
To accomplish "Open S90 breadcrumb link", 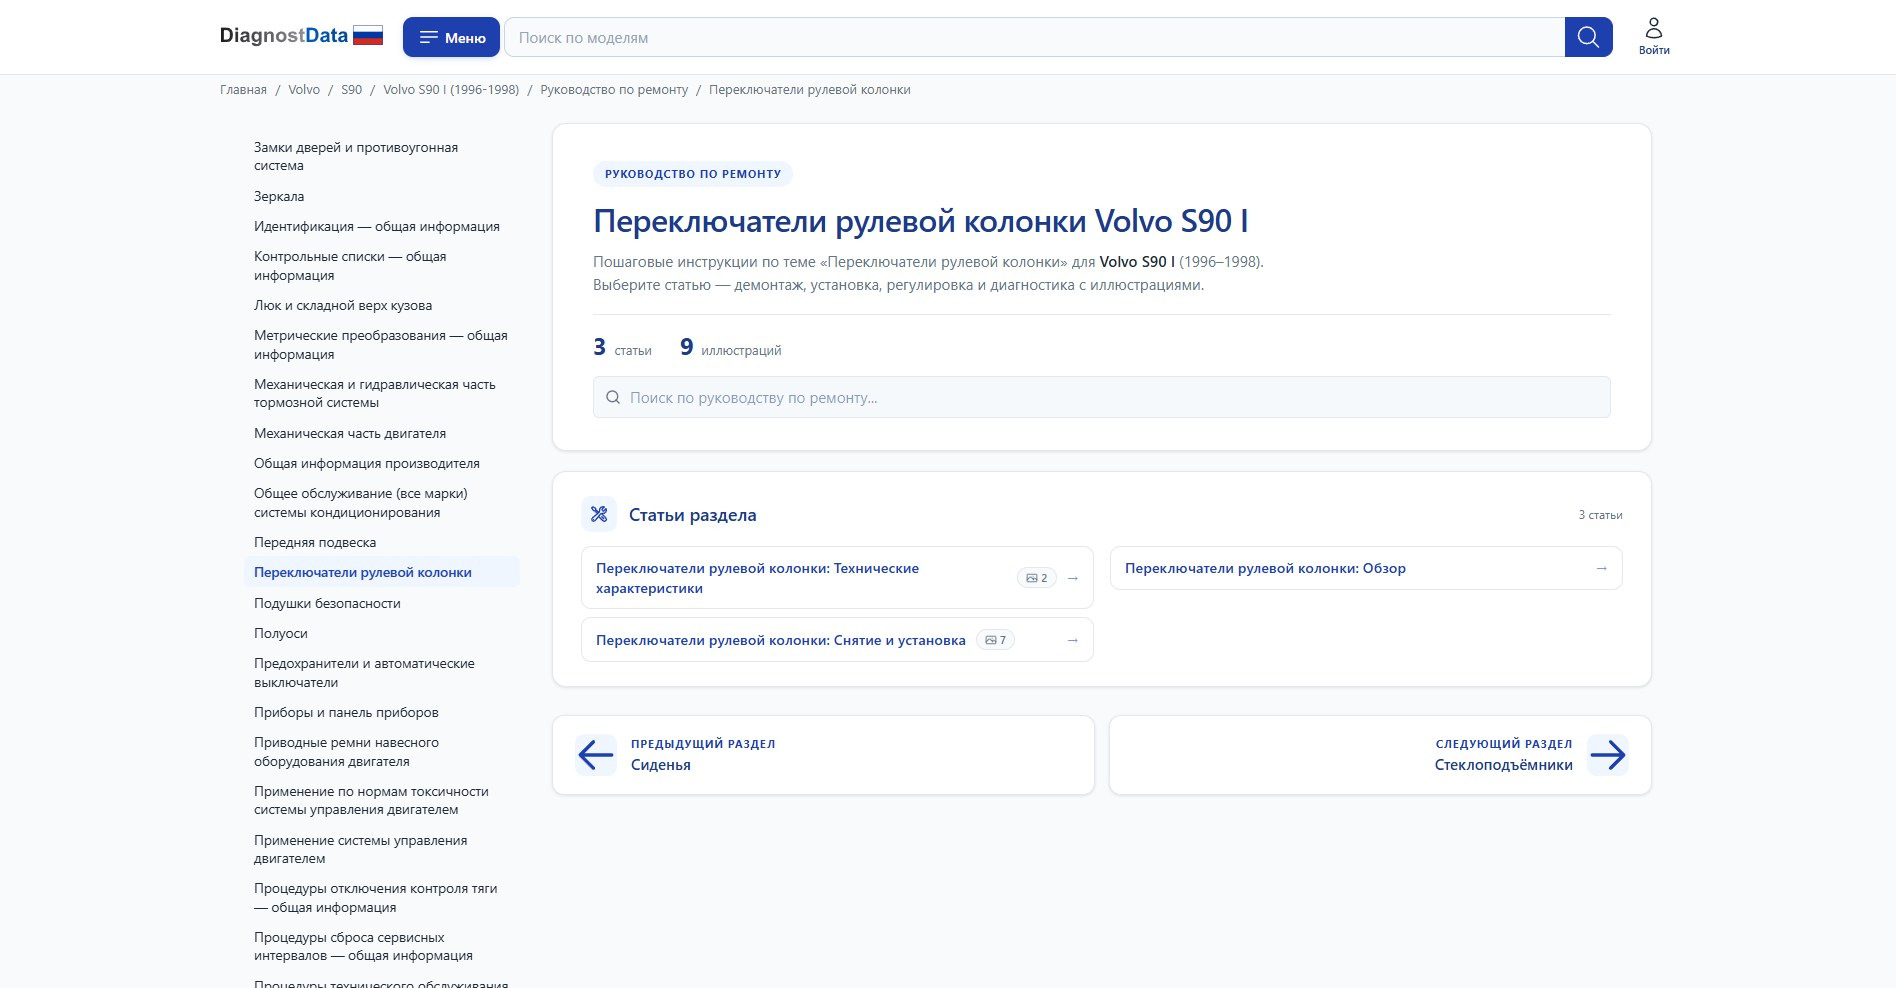I will (x=351, y=90).
